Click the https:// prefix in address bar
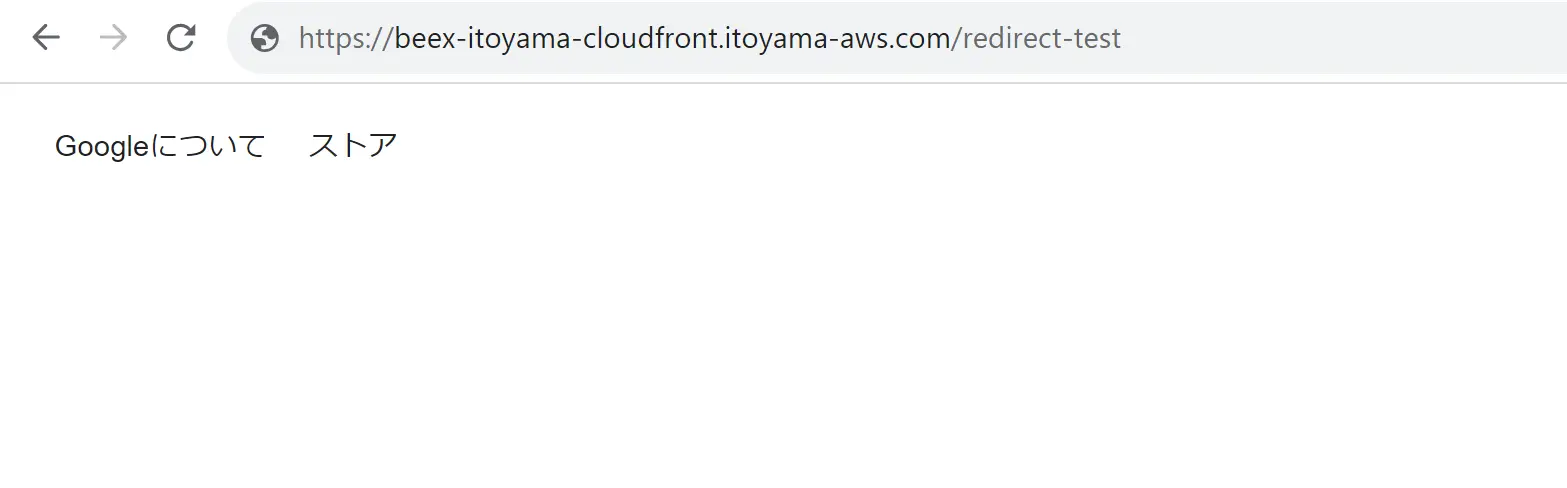 [346, 39]
